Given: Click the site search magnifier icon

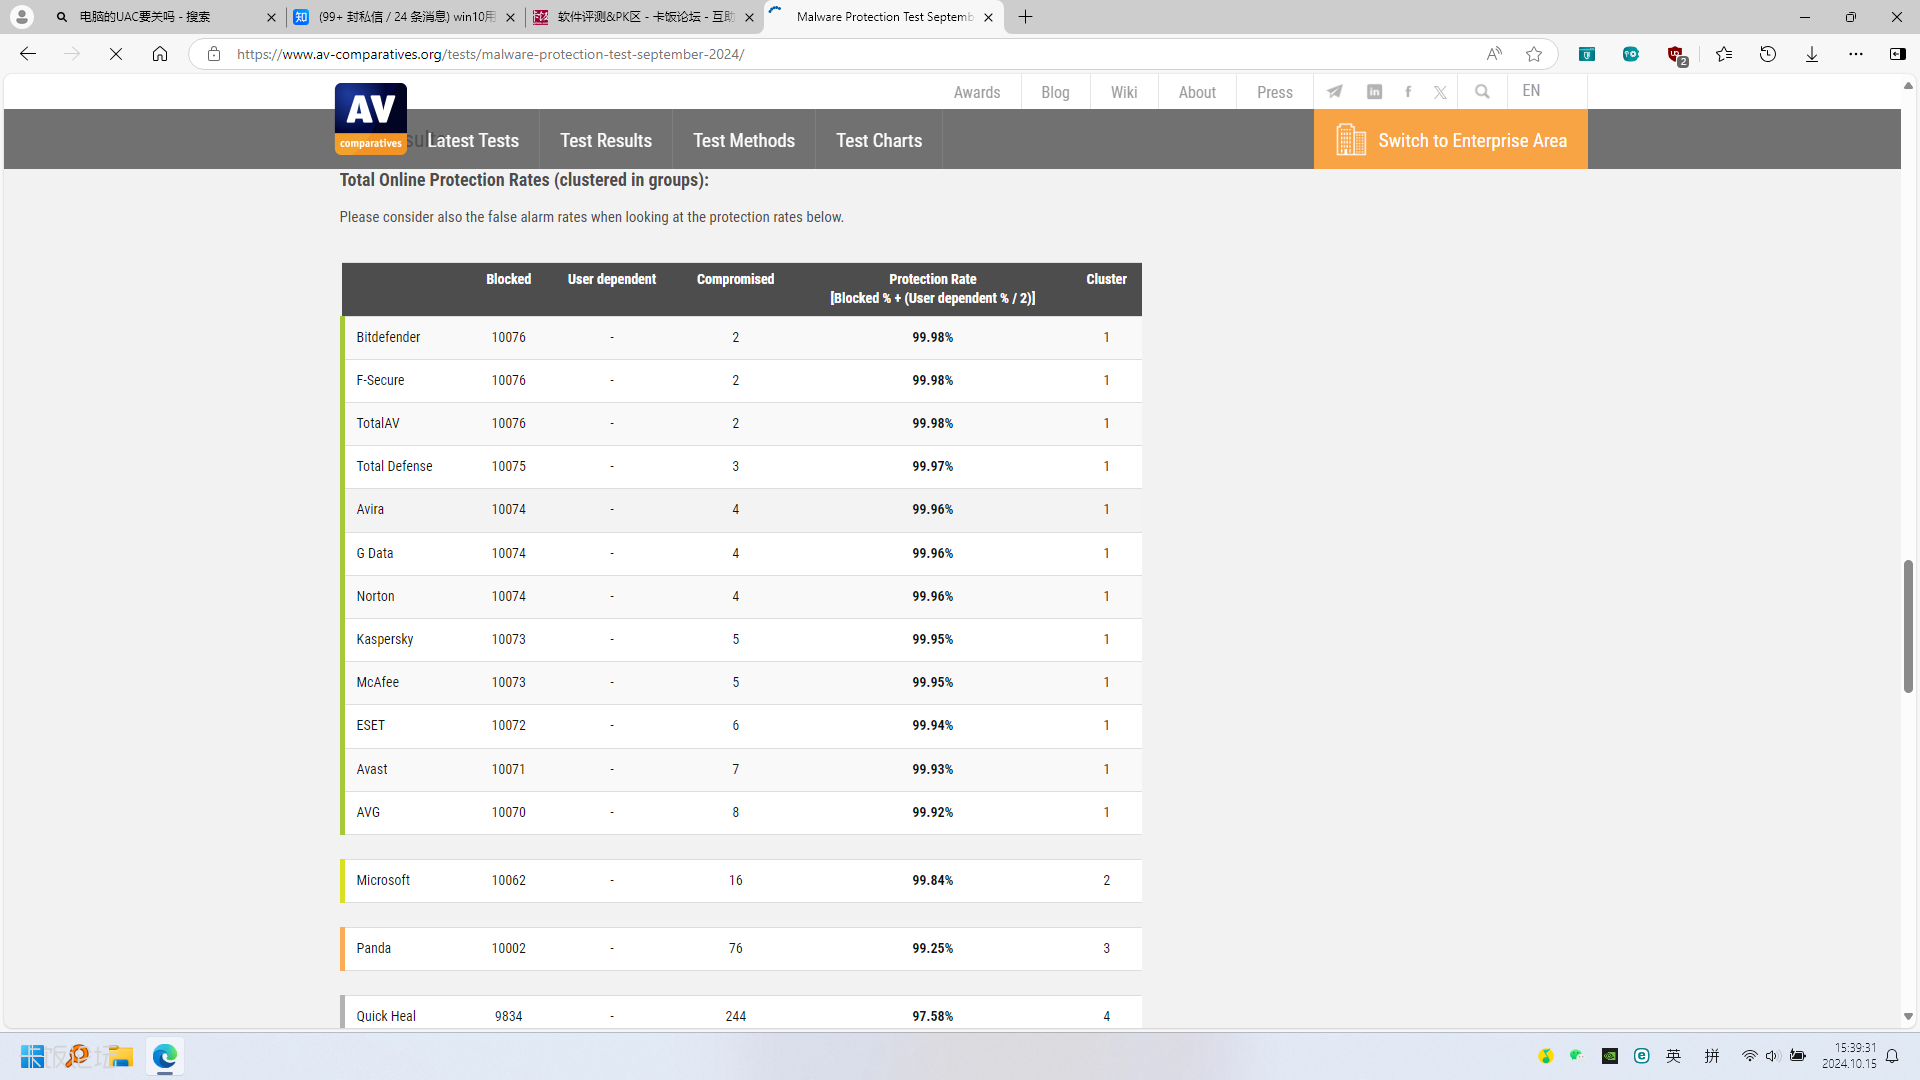Looking at the screenshot, I should click(x=1482, y=92).
